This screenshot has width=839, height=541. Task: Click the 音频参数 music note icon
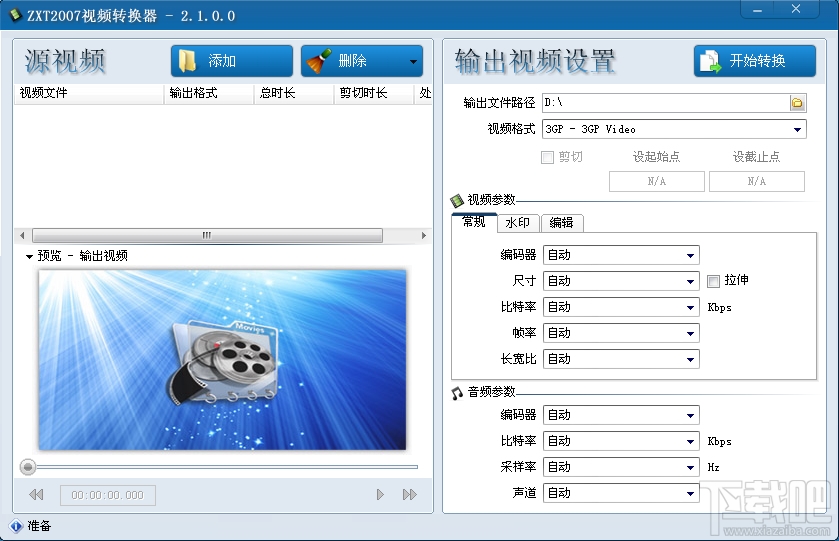456,393
